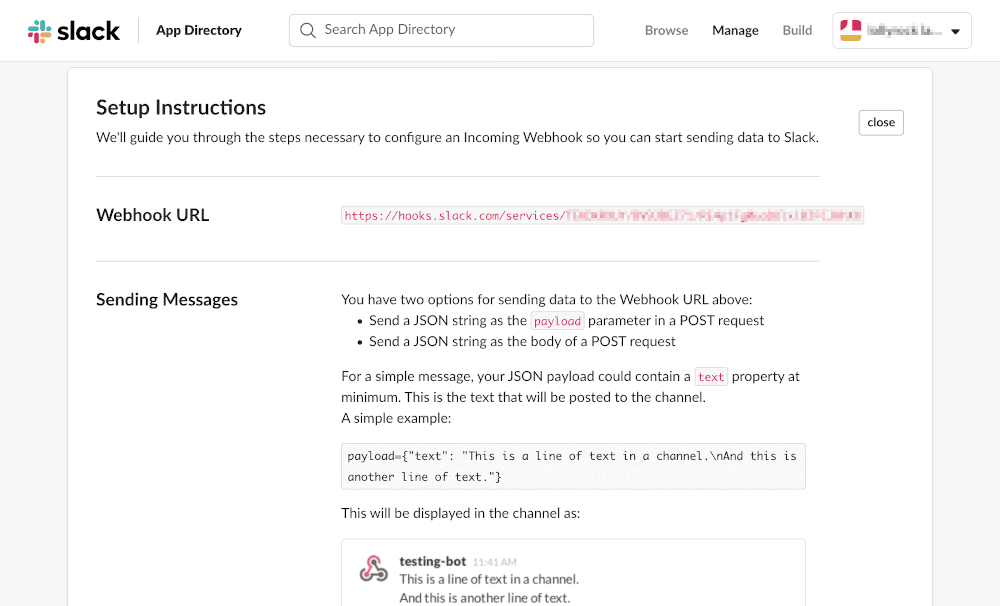Image resolution: width=1000 pixels, height=606 pixels.
Task: Open the account dropdown in the header
Action: point(900,30)
